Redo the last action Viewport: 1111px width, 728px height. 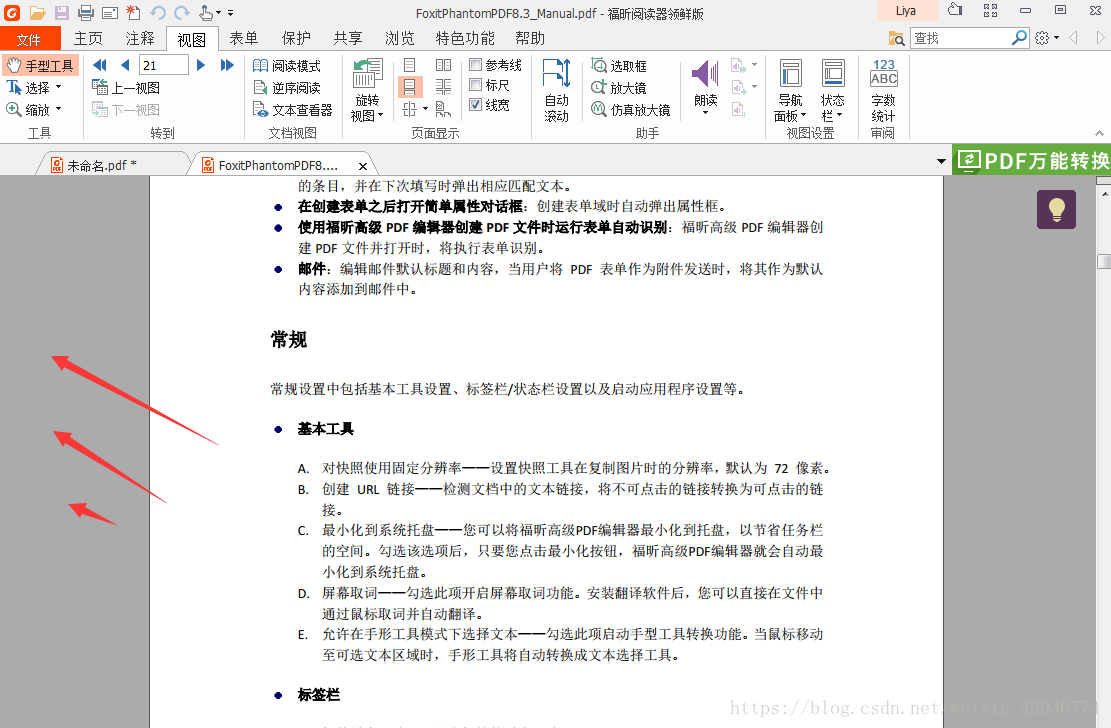181,12
